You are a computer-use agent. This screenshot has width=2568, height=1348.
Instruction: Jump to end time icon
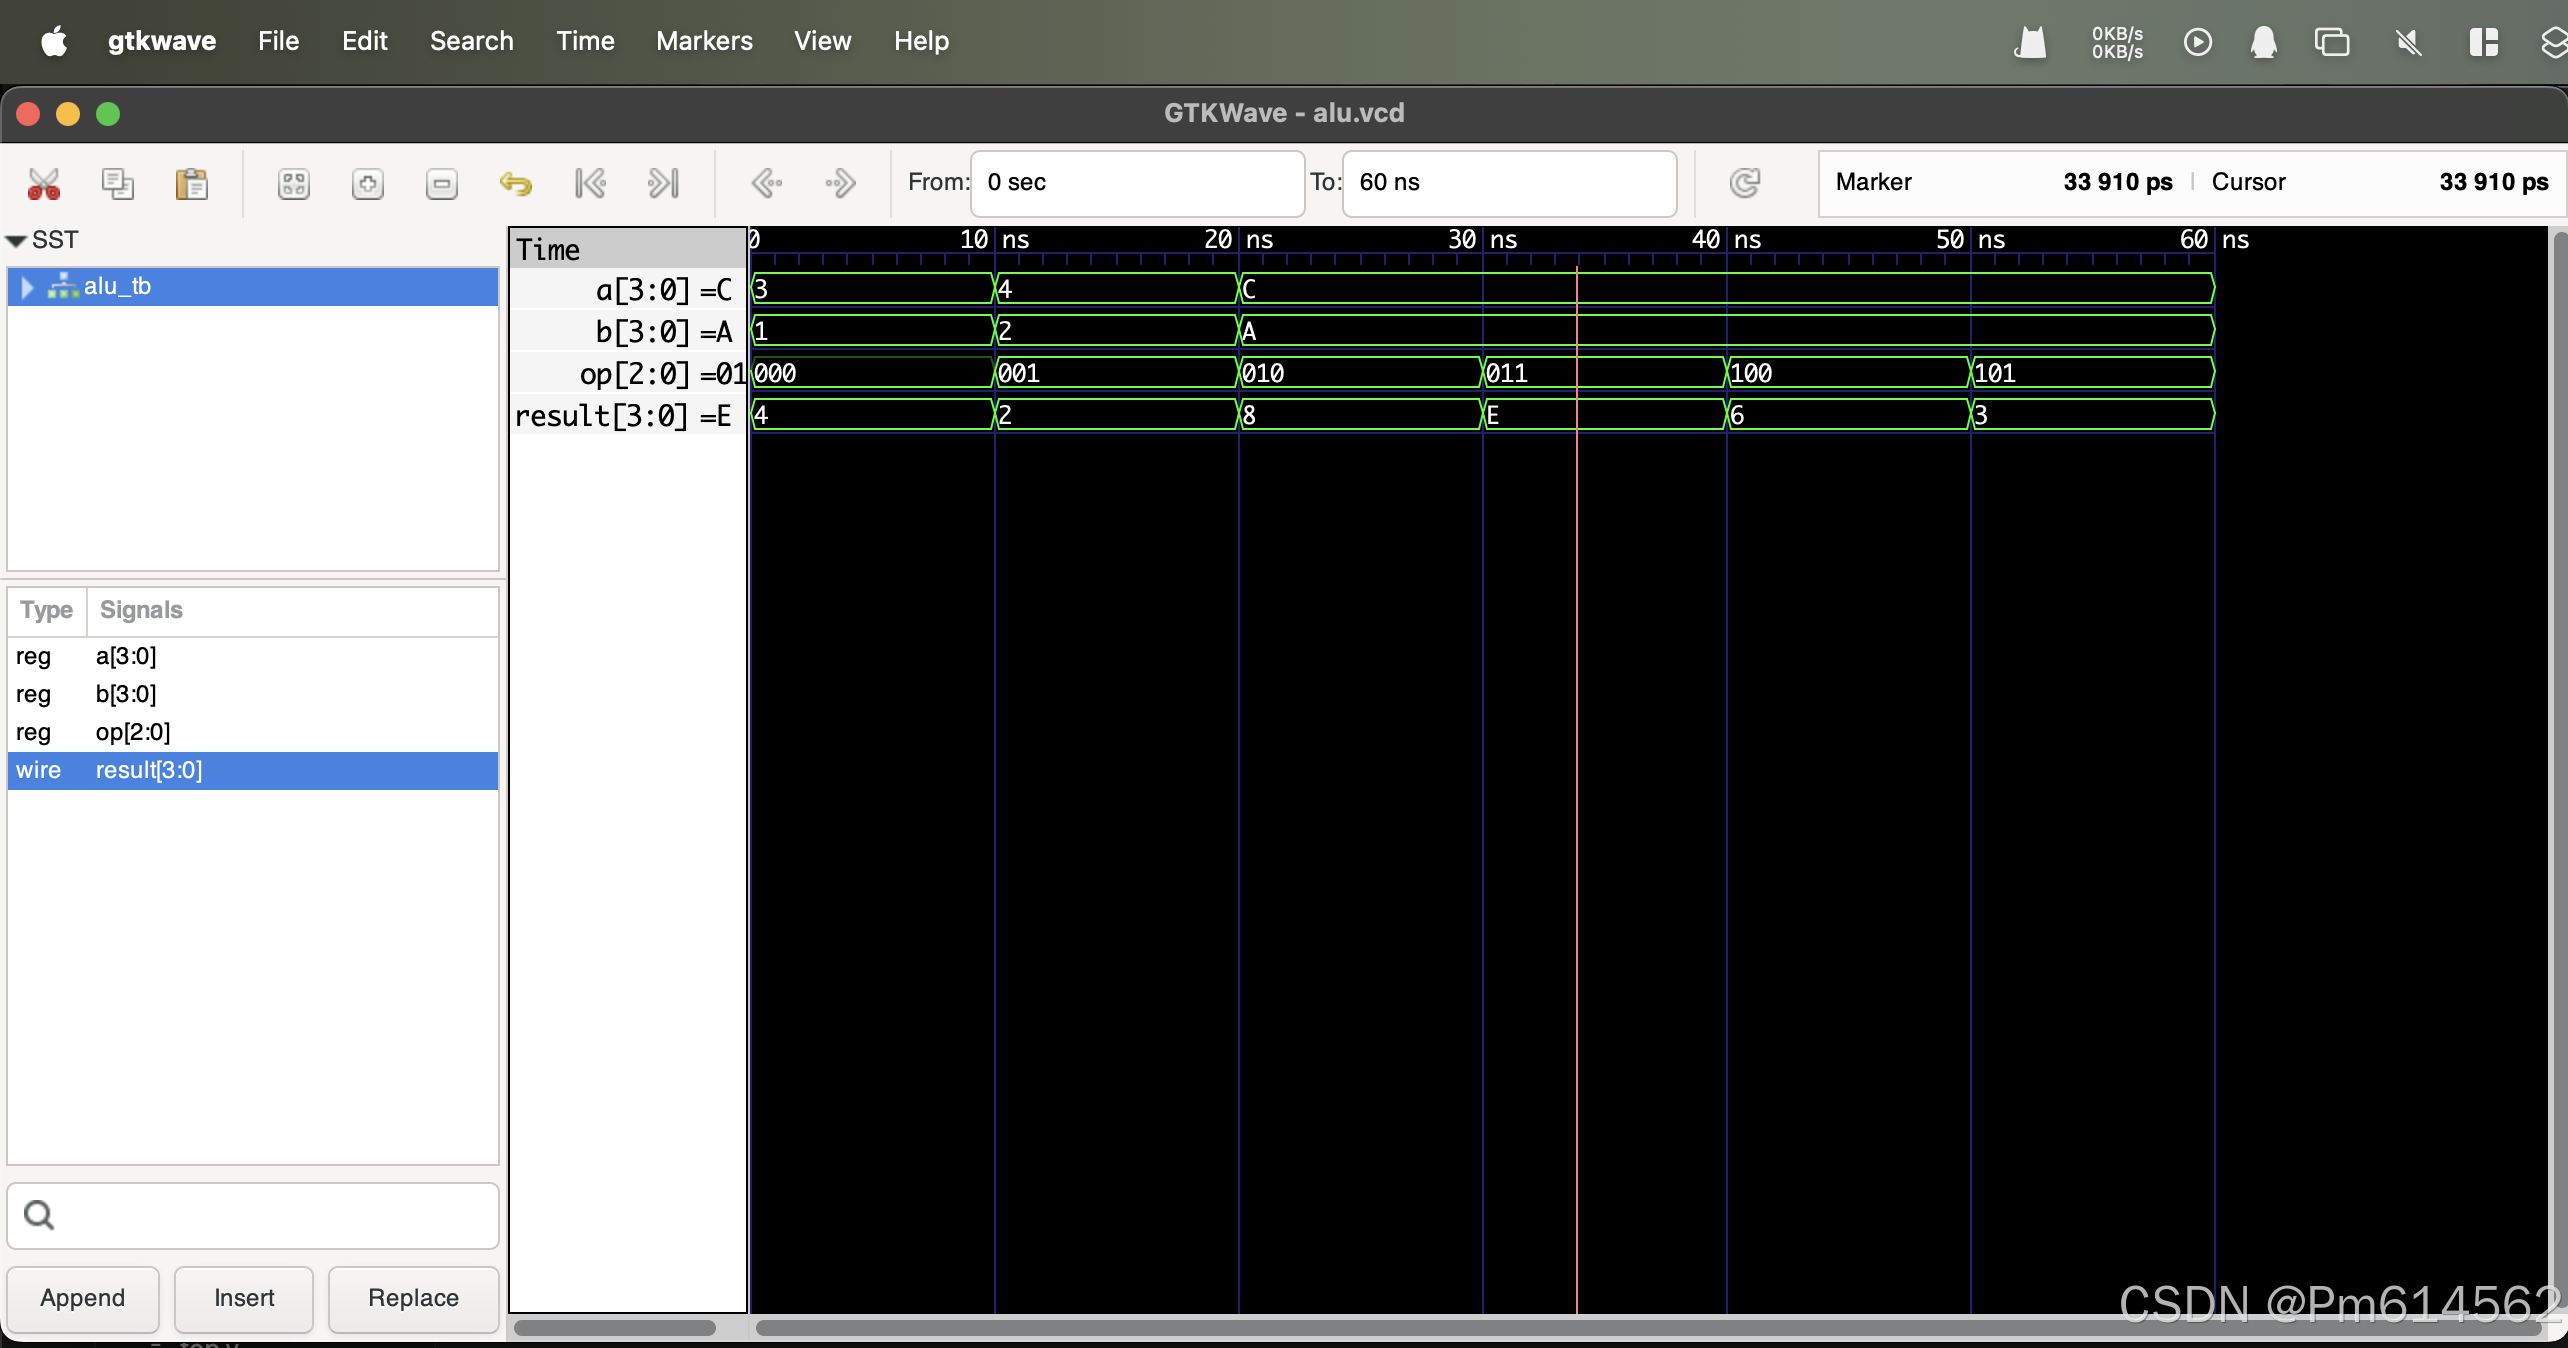(663, 184)
